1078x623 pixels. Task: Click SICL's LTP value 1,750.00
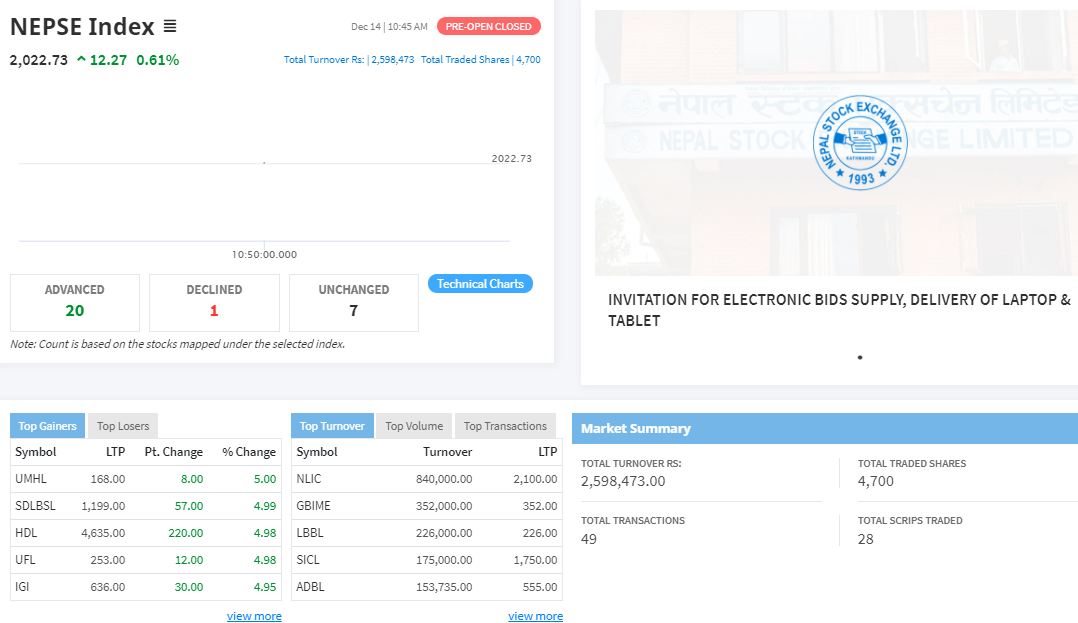[535, 559]
